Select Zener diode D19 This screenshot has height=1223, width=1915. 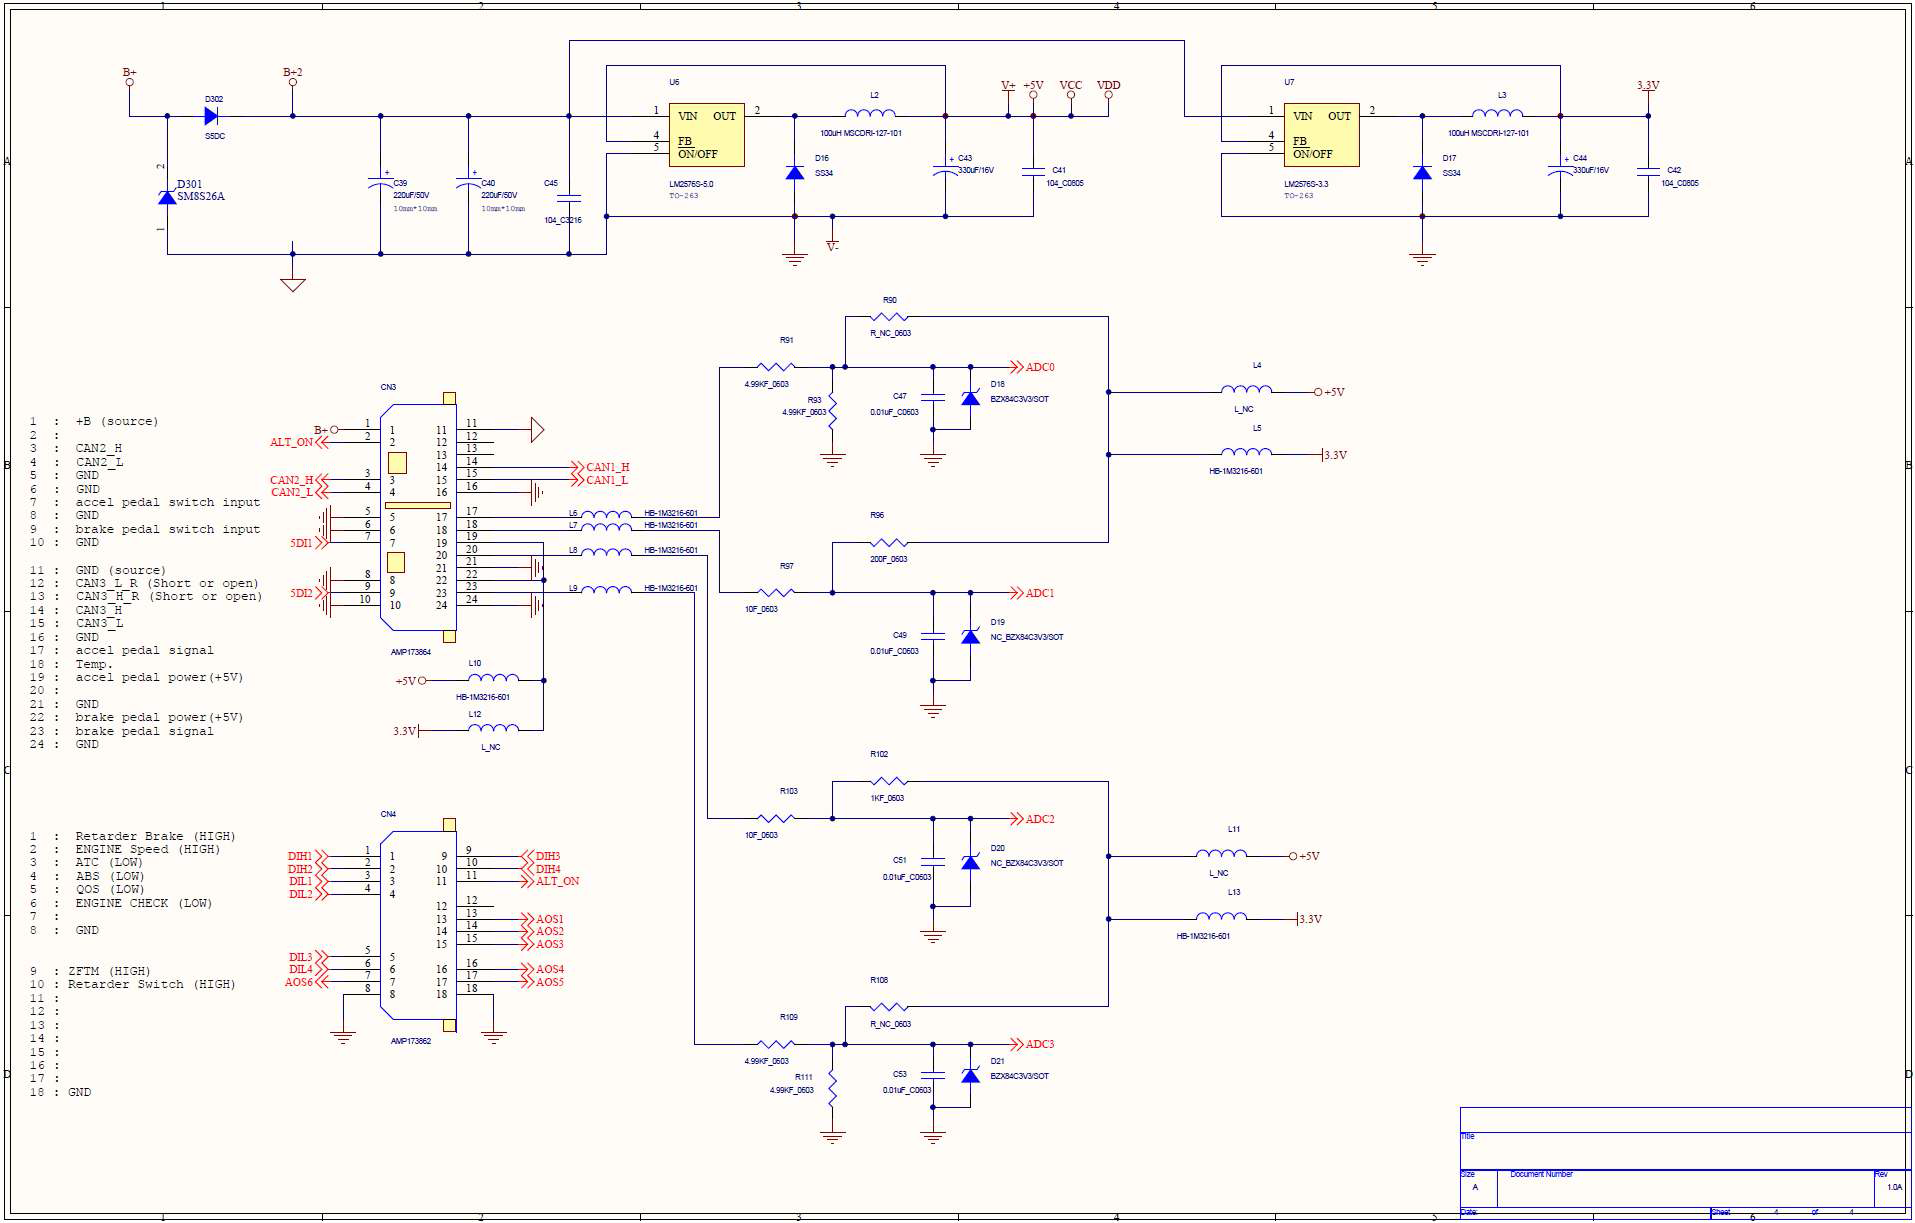pos(970,636)
